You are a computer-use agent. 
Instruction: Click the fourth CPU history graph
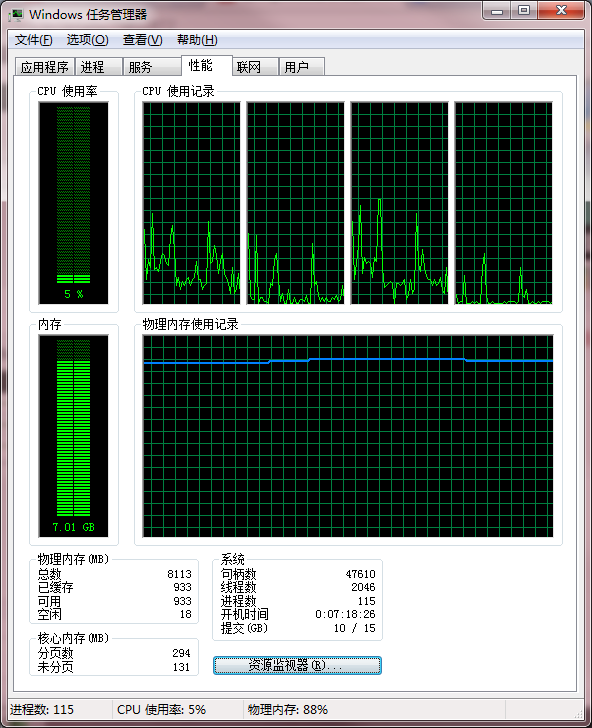point(504,203)
